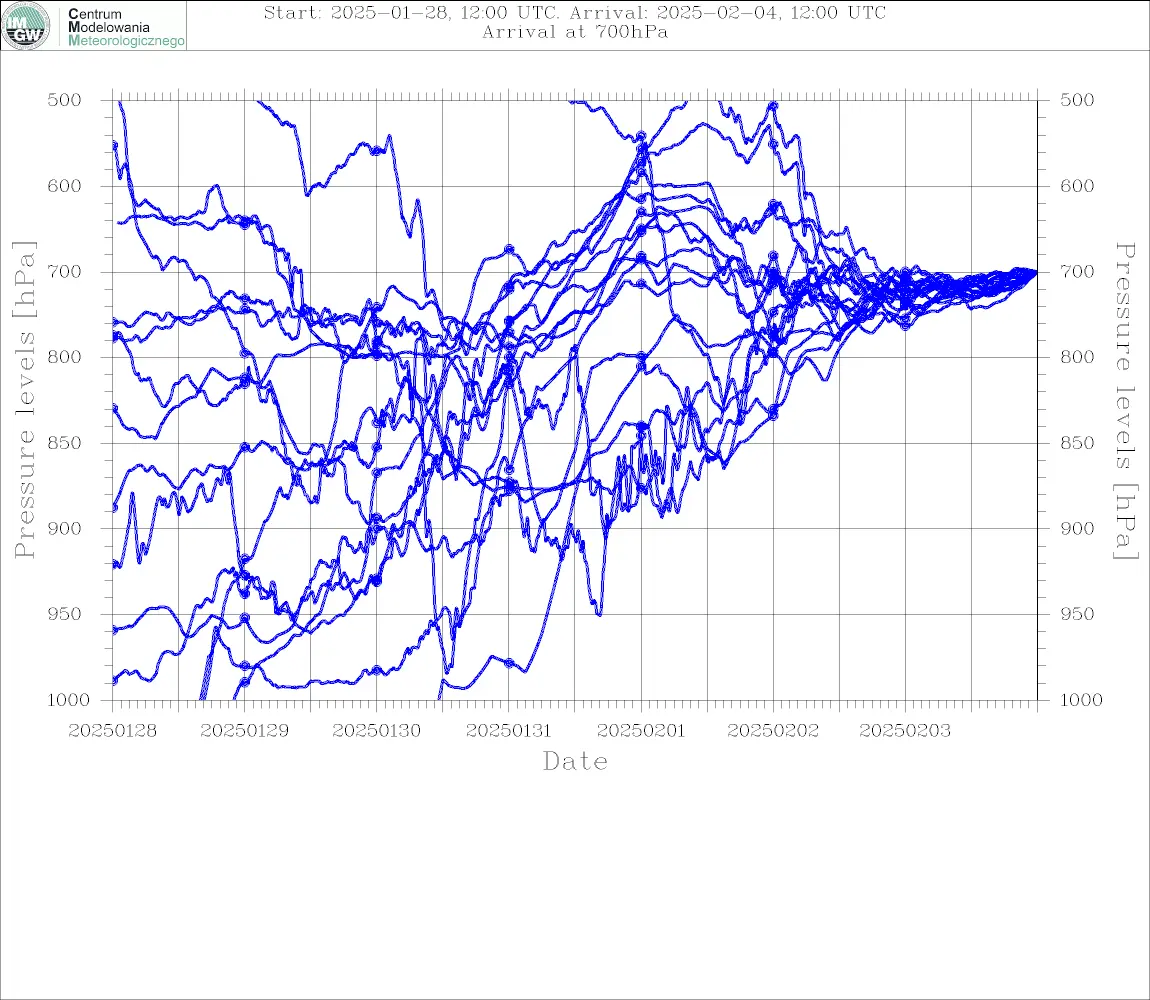Viewport: 1150px width, 1000px height.
Task: Click the left axis 500 label
Action: click(x=65, y=100)
